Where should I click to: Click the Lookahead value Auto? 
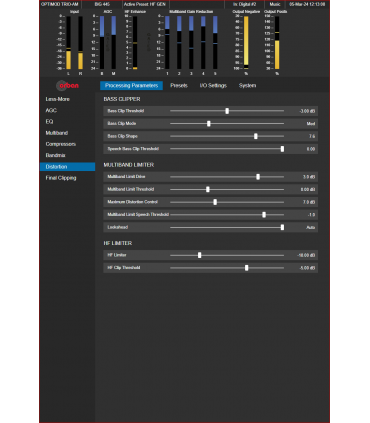(x=310, y=227)
